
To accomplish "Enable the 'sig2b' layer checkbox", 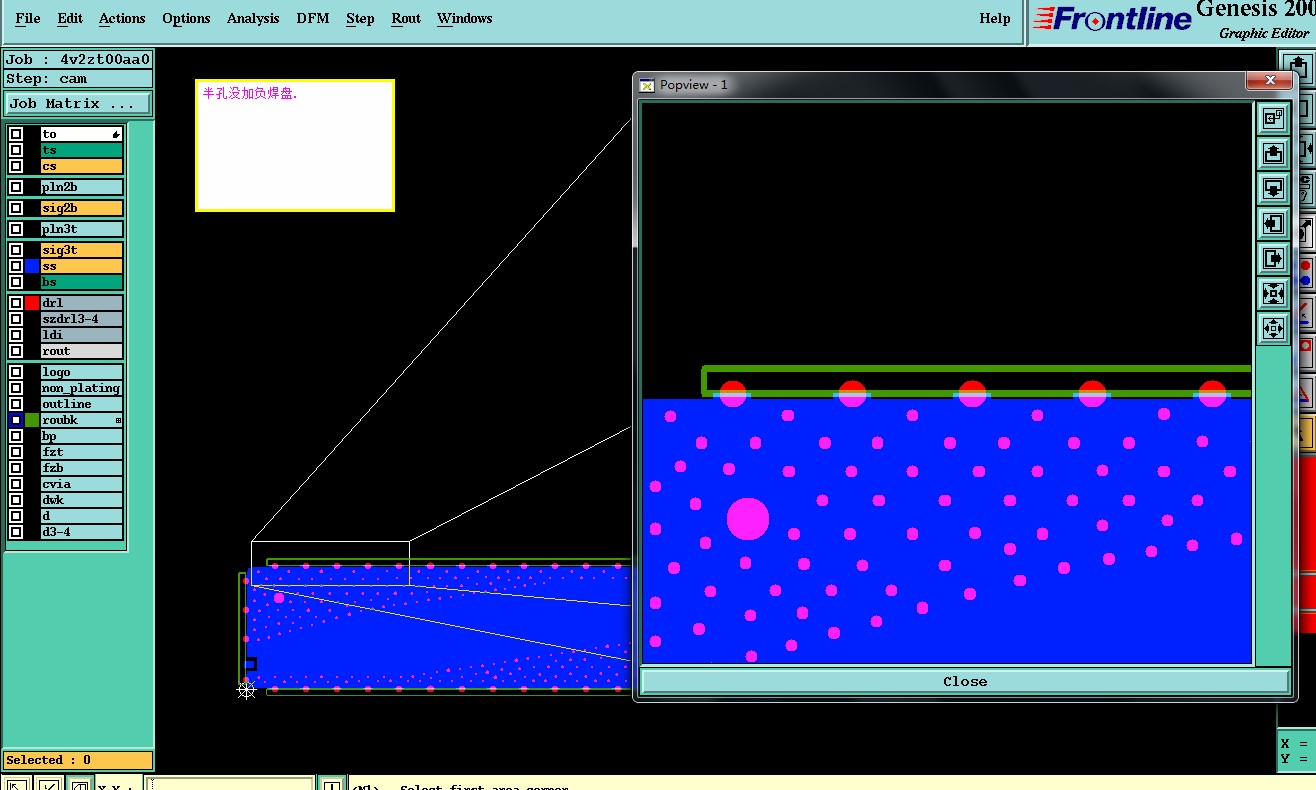I will (x=16, y=208).
